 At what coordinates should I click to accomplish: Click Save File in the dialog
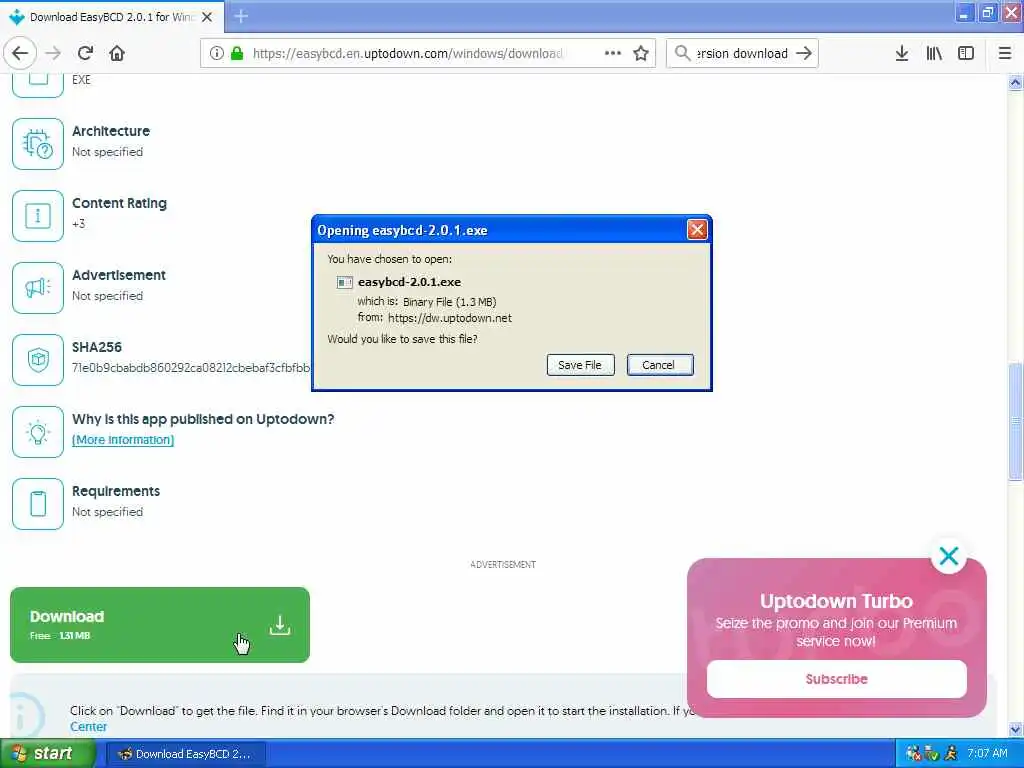coord(580,365)
